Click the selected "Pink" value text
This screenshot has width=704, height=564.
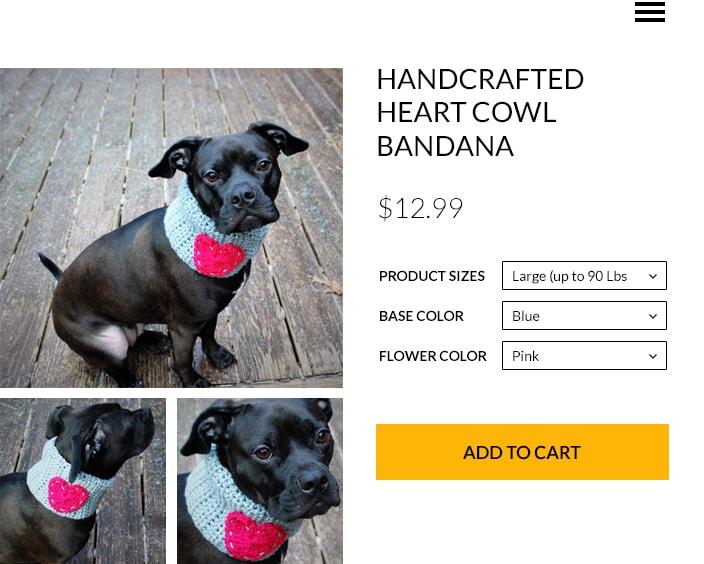[525, 356]
